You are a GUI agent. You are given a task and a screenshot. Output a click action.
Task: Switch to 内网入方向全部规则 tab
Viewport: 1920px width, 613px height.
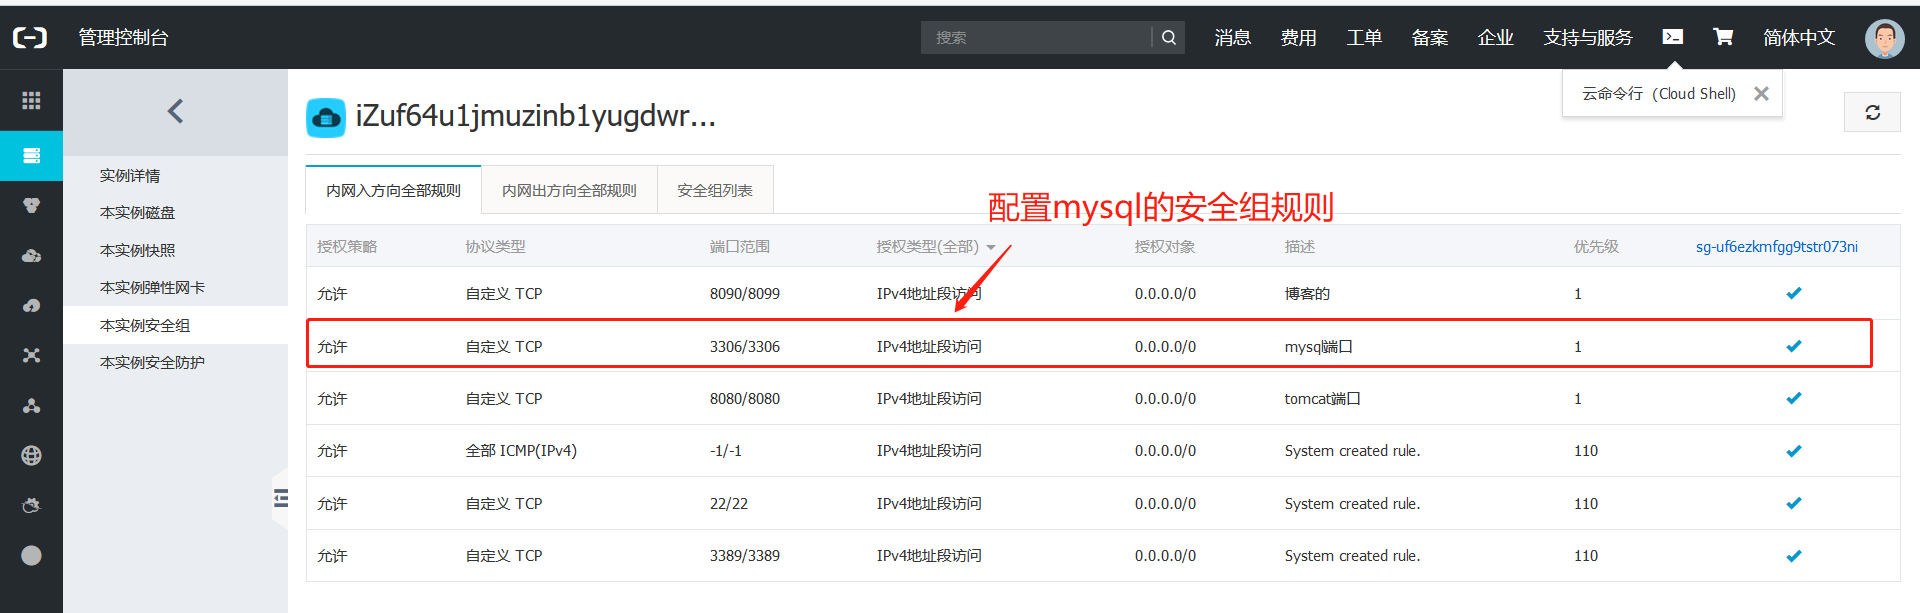tap(393, 190)
